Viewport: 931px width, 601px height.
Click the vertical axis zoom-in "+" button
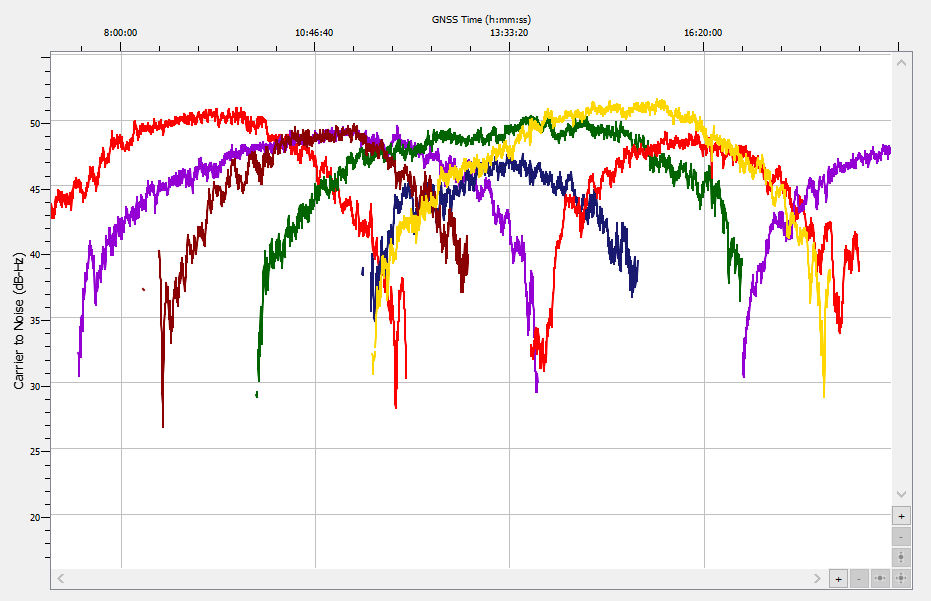(x=902, y=514)
